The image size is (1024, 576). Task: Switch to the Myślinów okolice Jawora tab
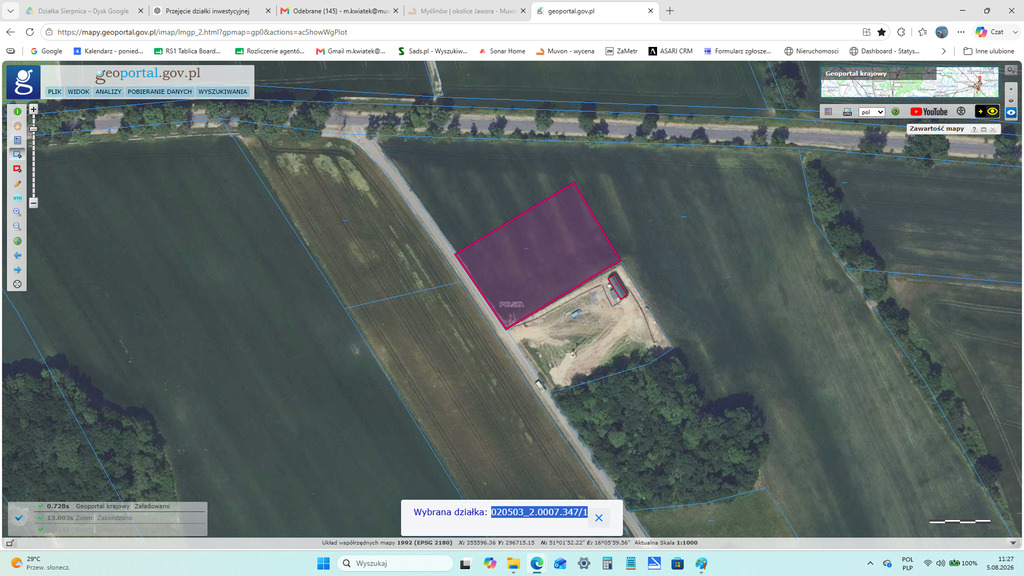pyautogui.click(x=466, y=11)
